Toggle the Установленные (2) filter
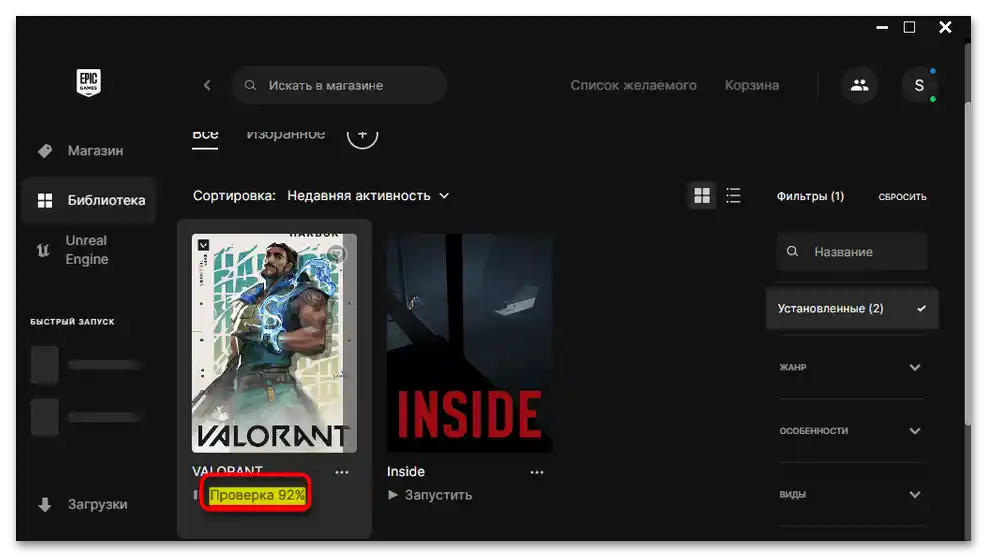Image resolution: width=987 pixels, height=557 pixels. pyautogui.click(x=852, y=308)
